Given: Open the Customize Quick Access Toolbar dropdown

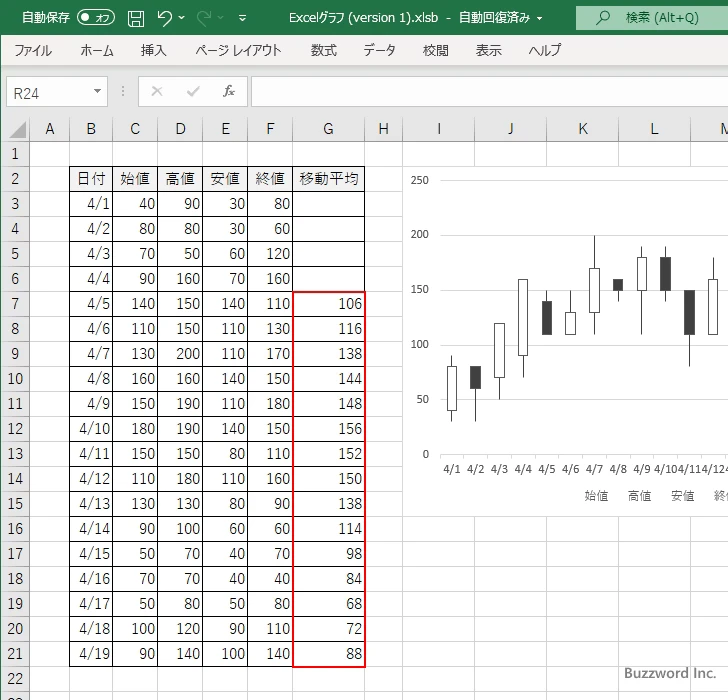Looking at the screenshot, I should point(242,18).
